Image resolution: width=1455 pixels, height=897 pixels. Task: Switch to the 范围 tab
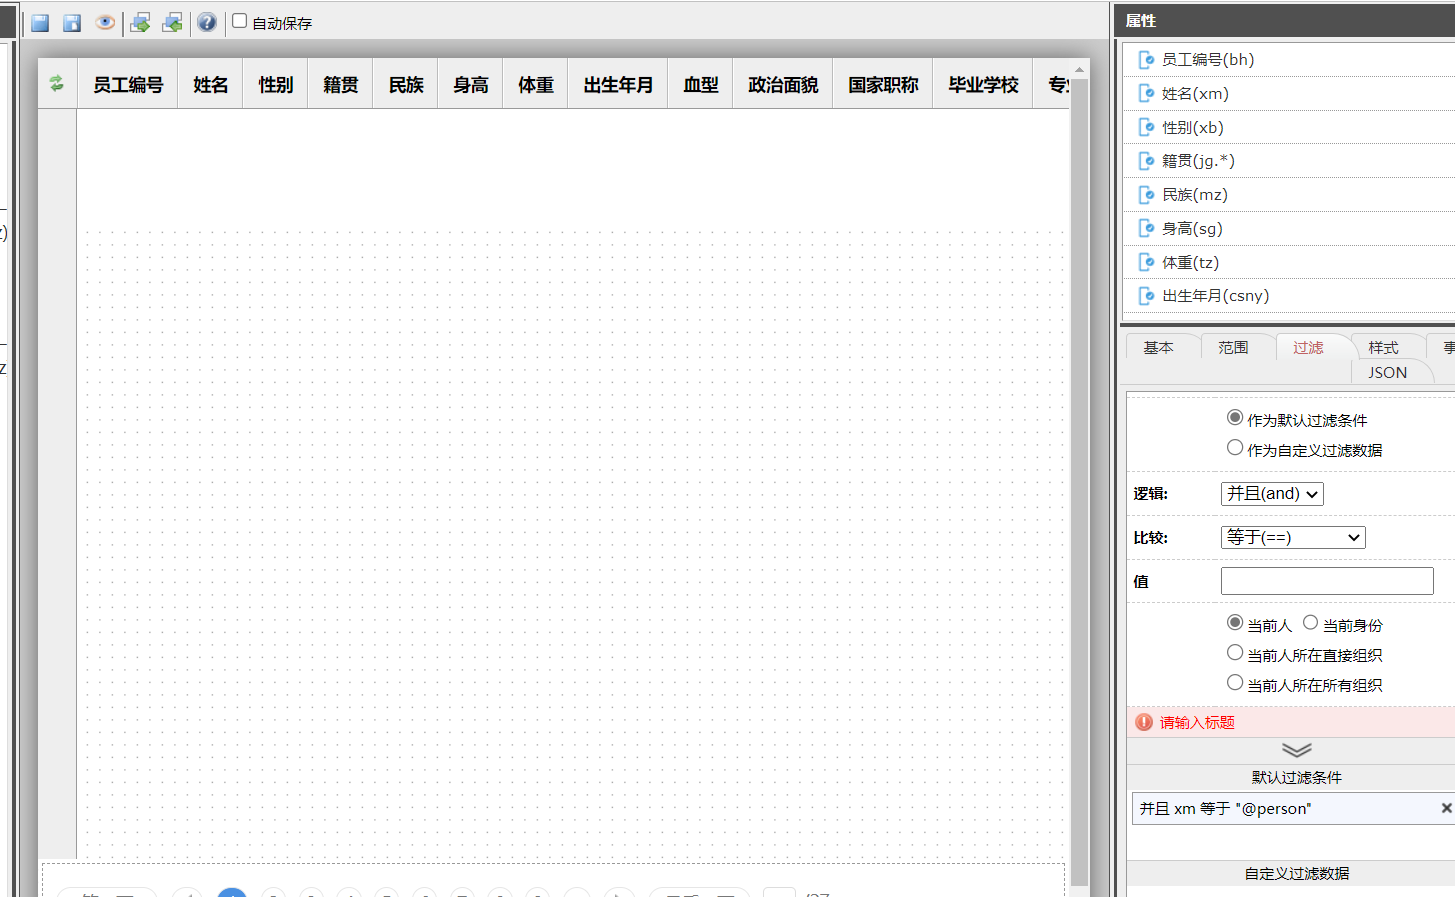(1233, 347)
